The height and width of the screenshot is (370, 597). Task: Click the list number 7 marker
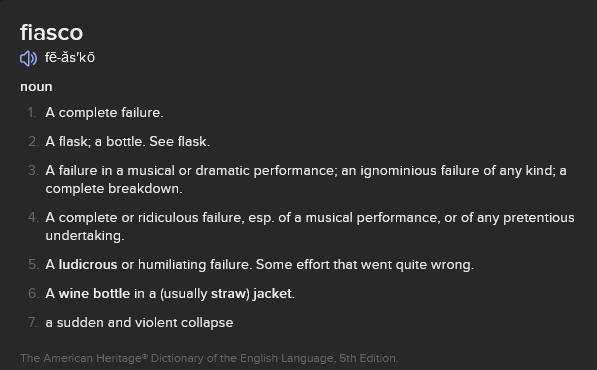pyautogui.click(x=33, y=323)
